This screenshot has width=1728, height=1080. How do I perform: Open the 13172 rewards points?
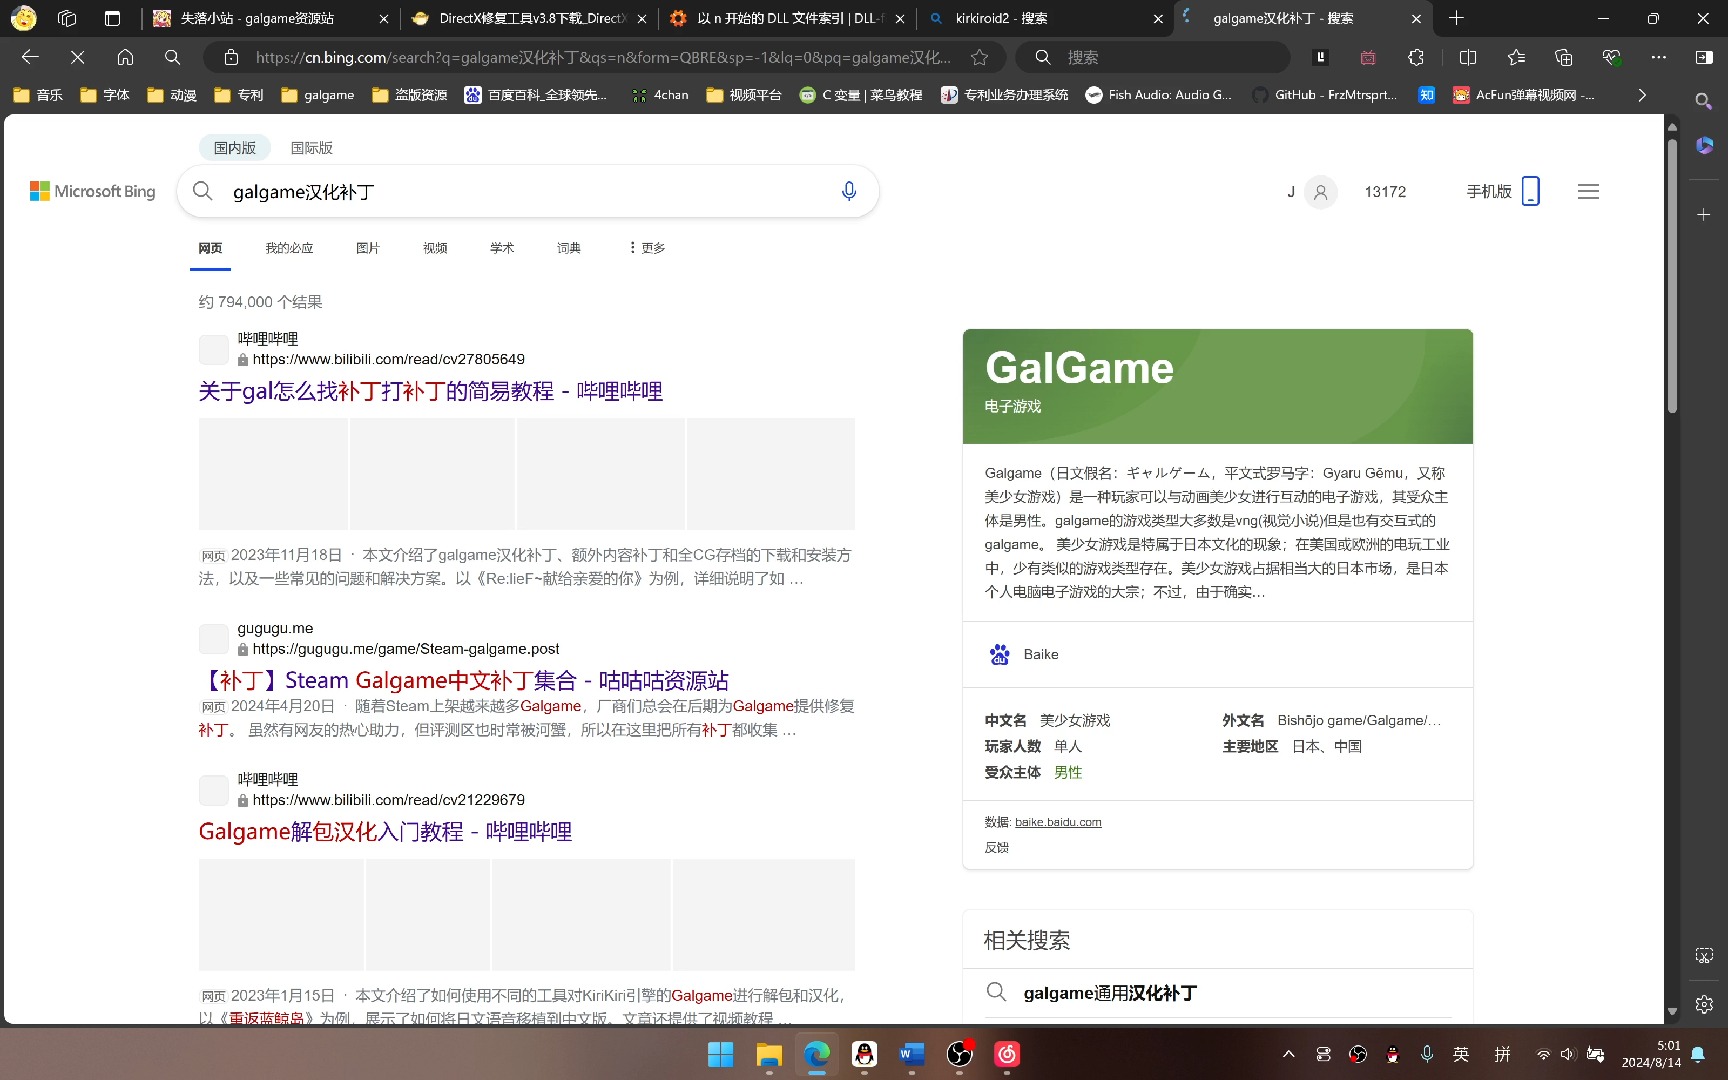1385,192
